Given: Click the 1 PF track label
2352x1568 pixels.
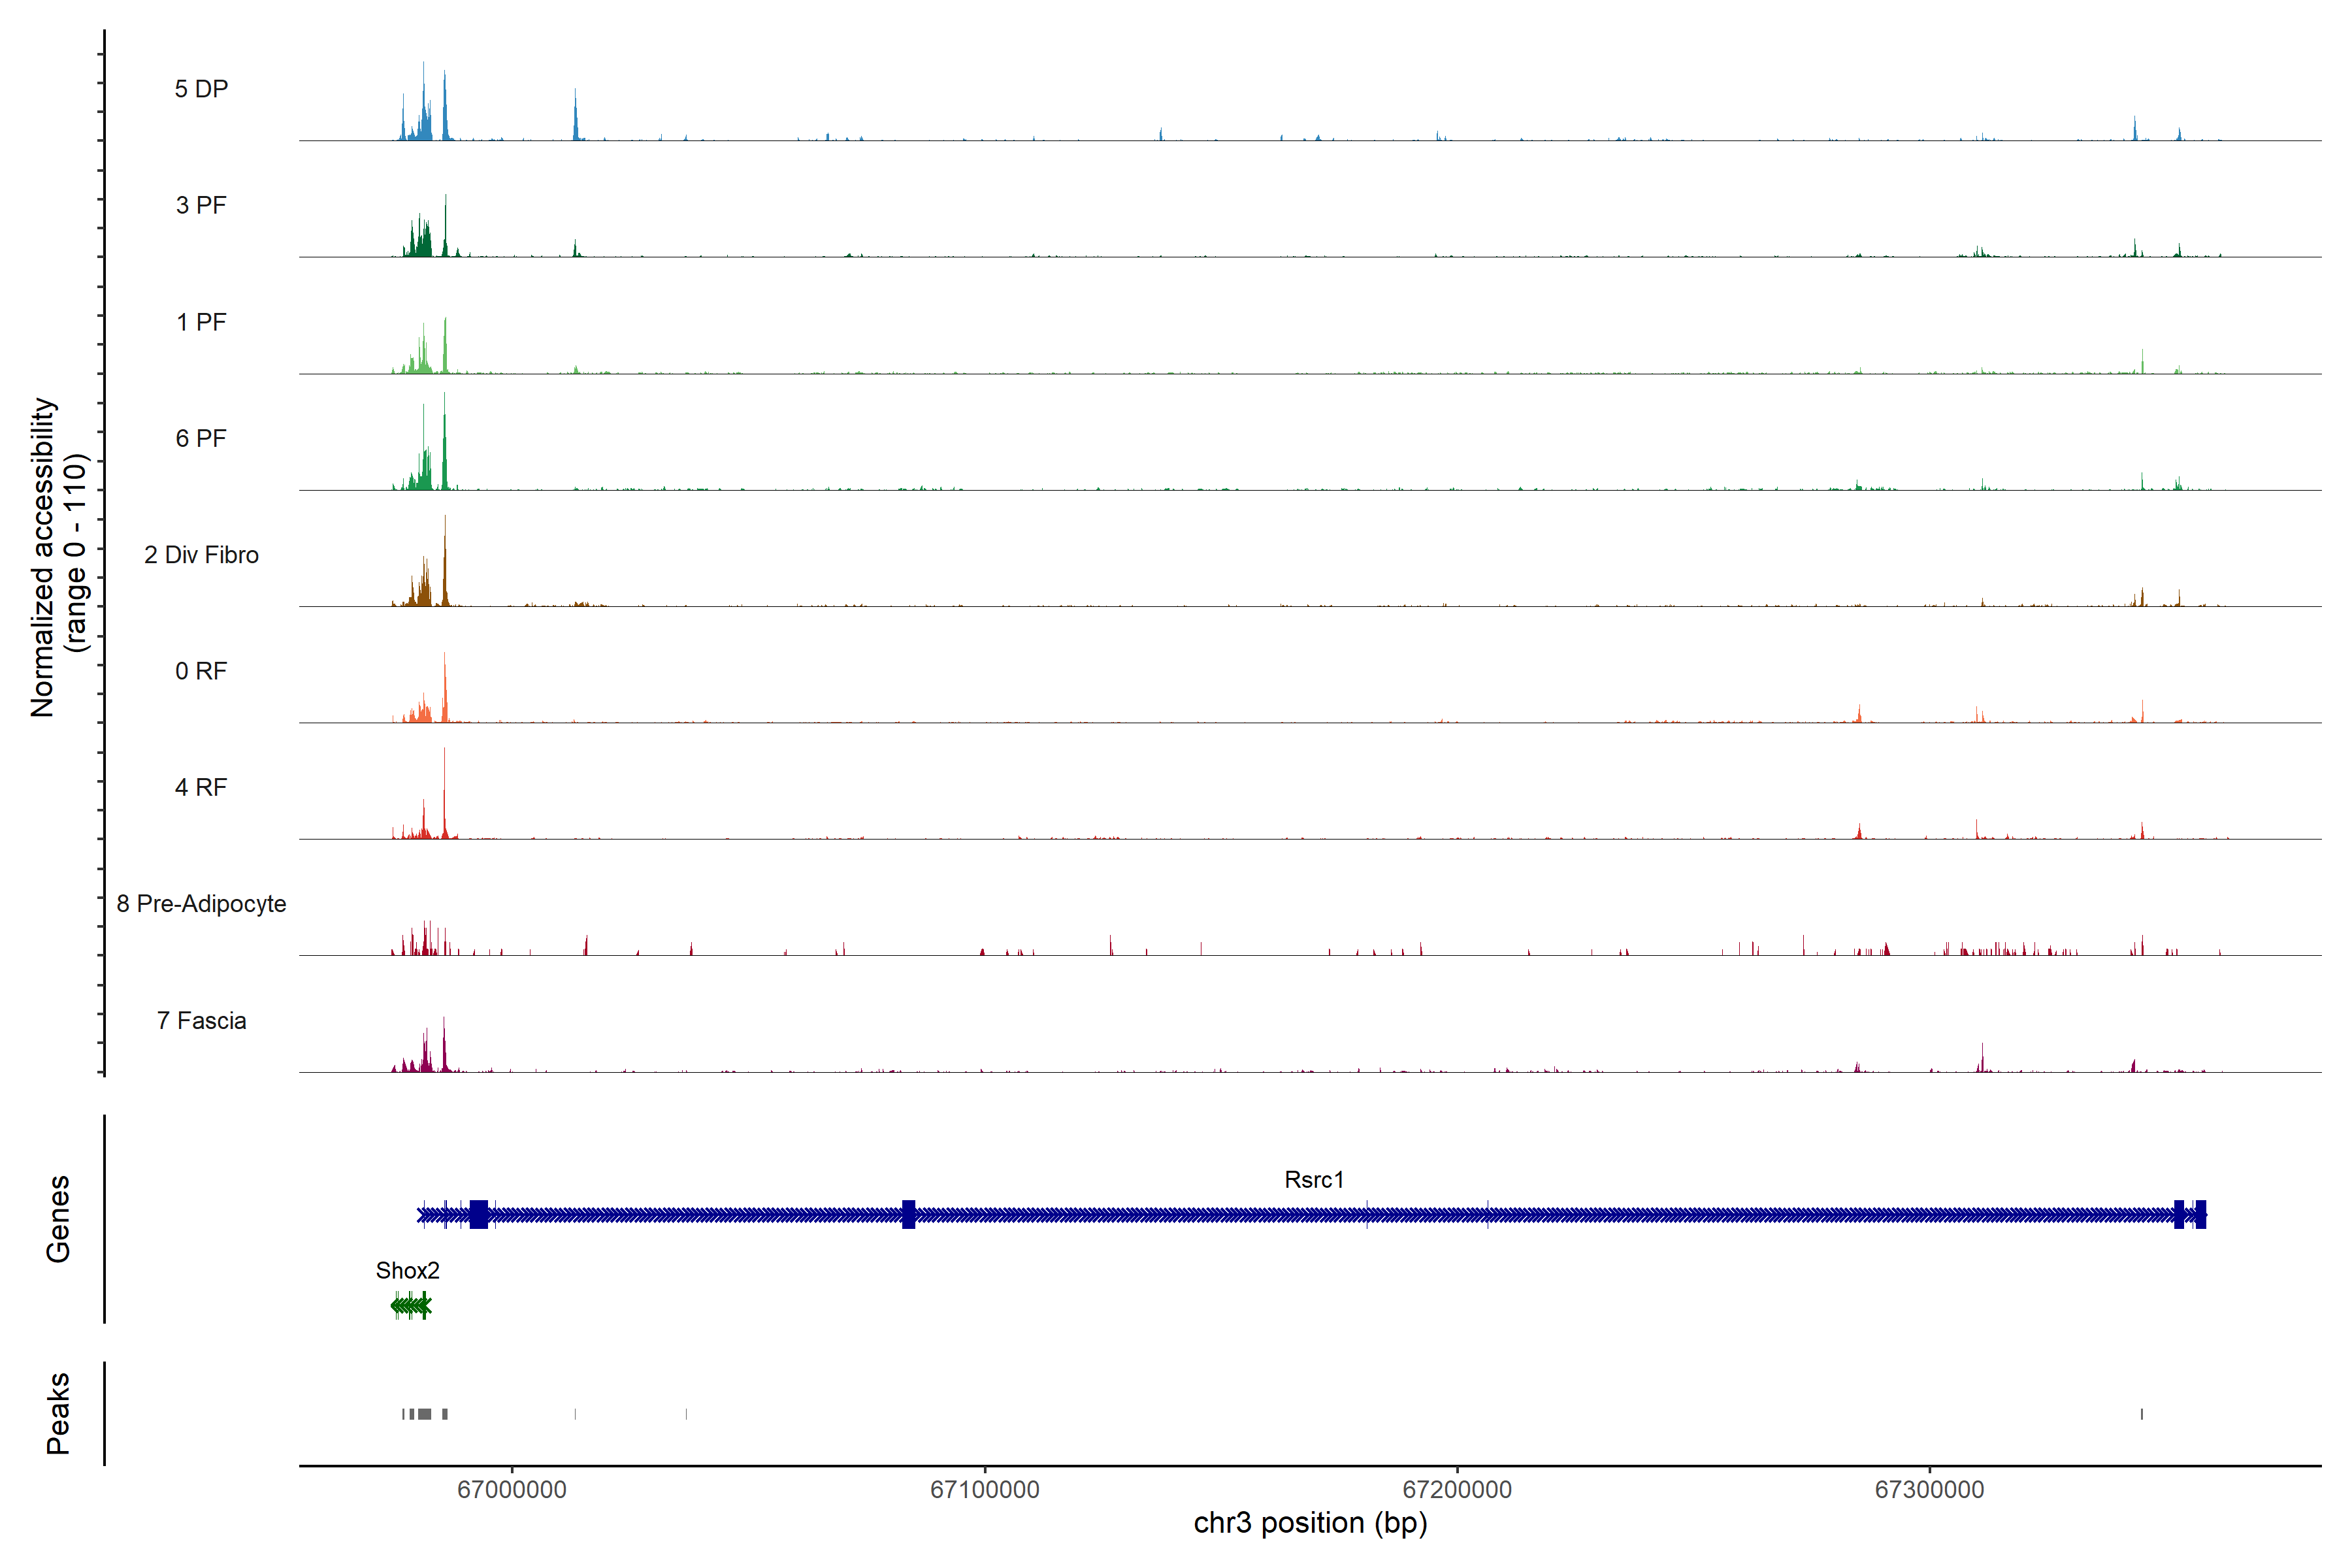Looking at the screenshot, I should pos(201,322).
